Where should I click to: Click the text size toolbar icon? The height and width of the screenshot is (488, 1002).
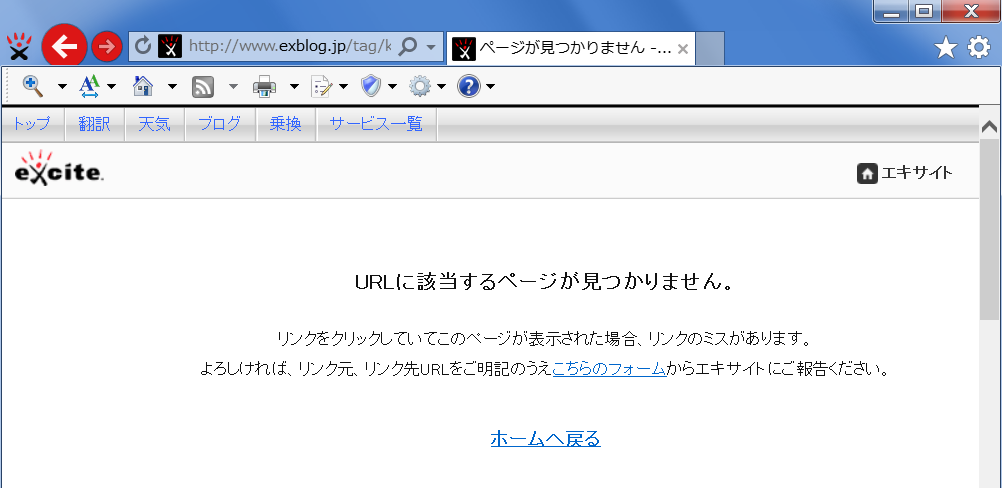[89, 86]
